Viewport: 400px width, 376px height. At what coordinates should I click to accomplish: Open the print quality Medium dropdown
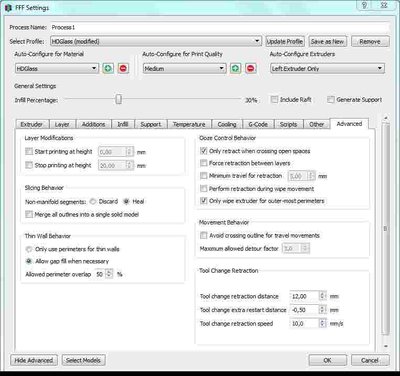click(x=185, y=68)
